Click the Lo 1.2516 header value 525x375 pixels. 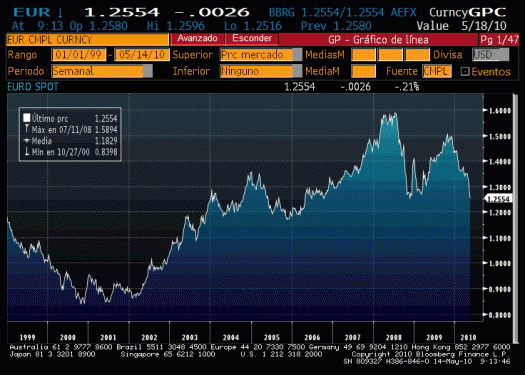click(x=253, y=26)
